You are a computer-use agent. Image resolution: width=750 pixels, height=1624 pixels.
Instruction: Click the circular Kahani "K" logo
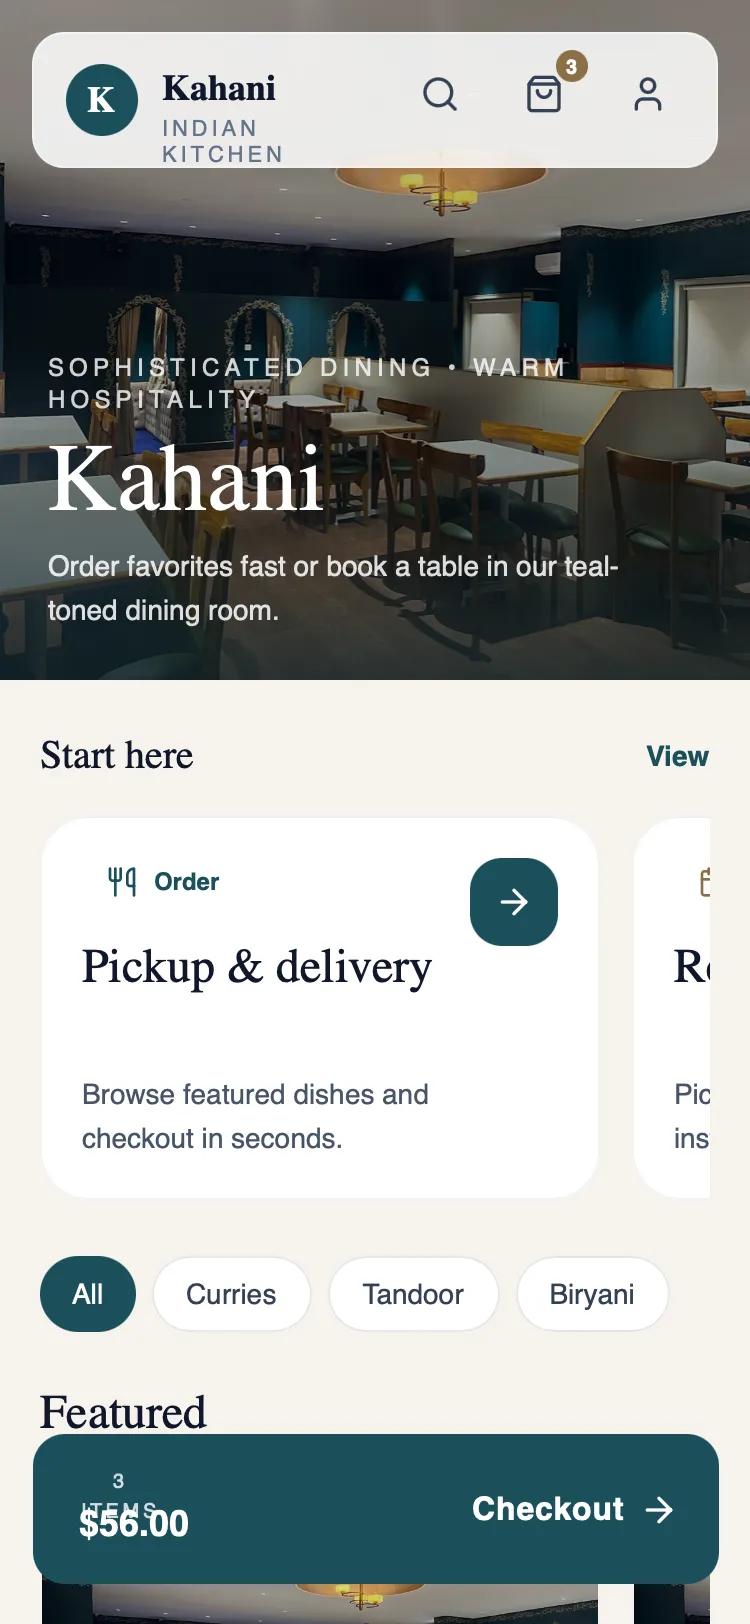101,100
